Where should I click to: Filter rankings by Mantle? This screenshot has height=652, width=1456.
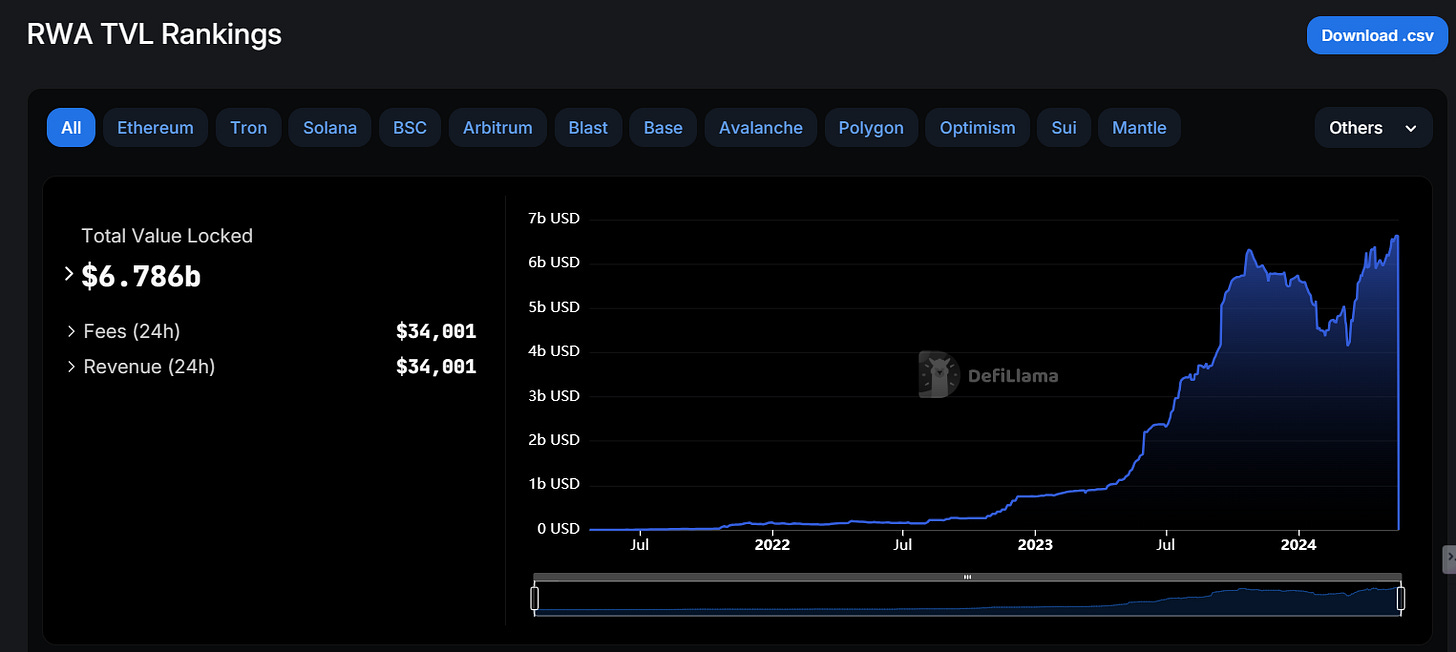coord(1139,128)
